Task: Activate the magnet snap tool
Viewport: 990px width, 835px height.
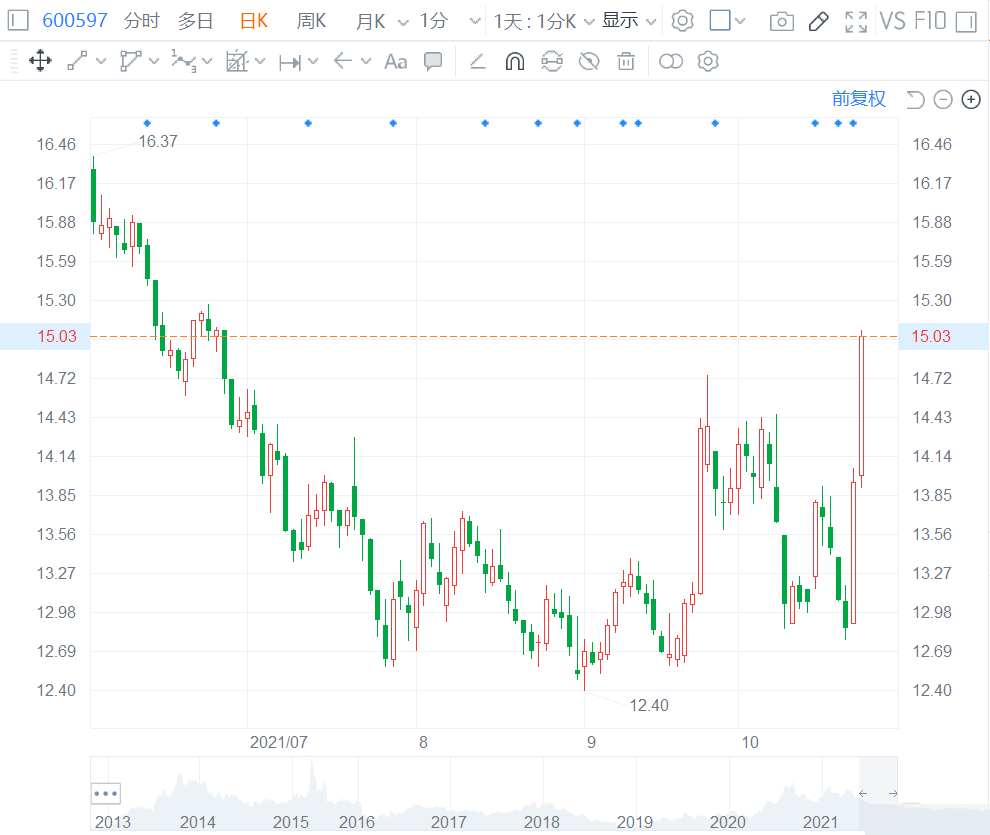Action: click(x=514, y=62)
